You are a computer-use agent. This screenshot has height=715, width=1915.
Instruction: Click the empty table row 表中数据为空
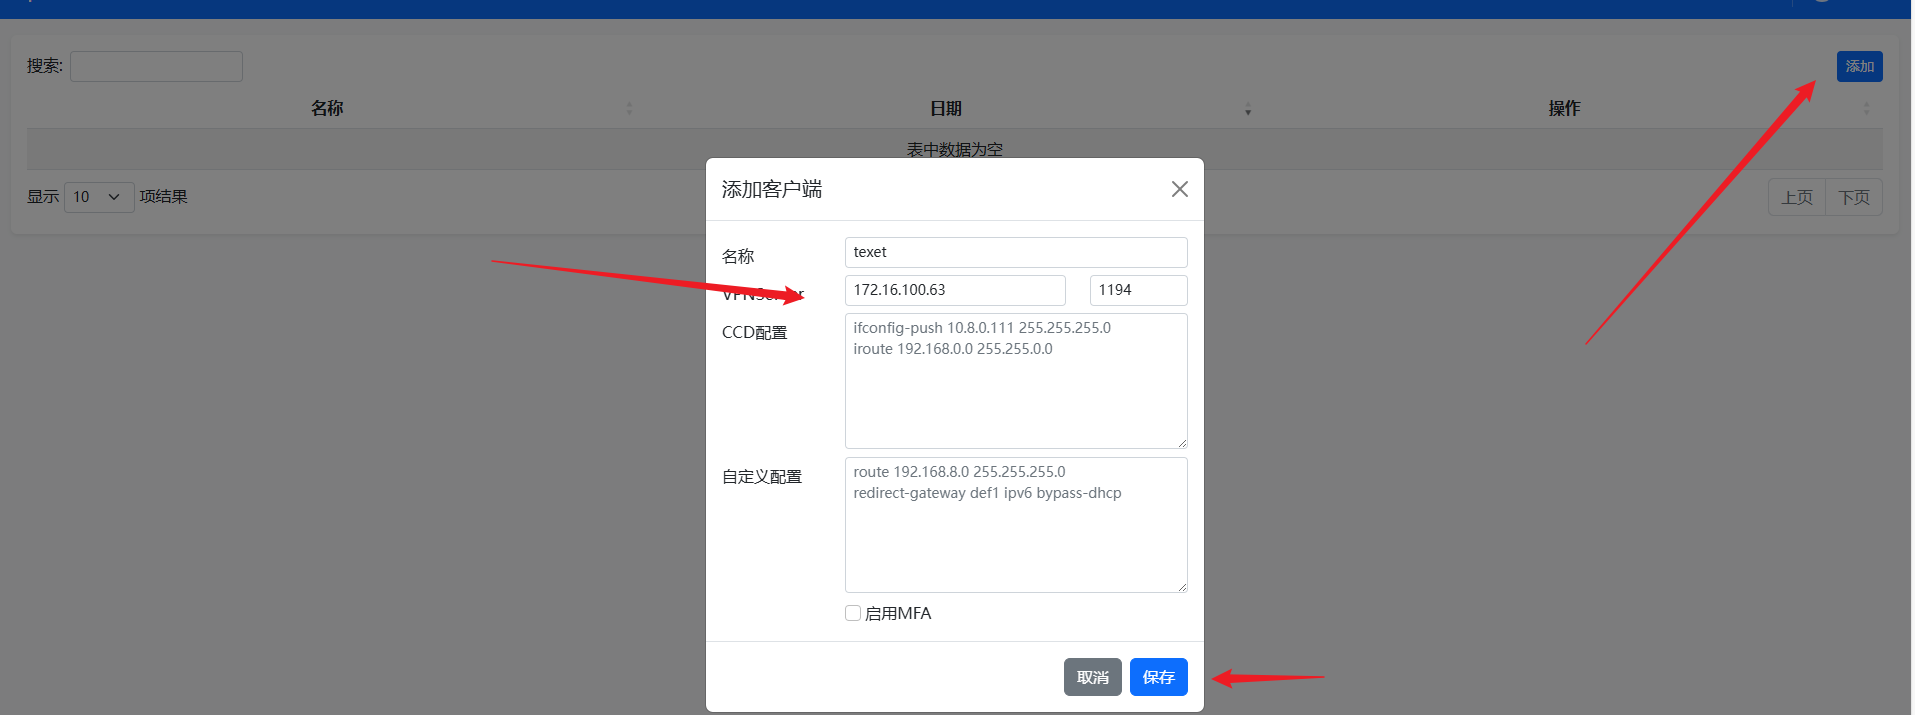[400, 149]
